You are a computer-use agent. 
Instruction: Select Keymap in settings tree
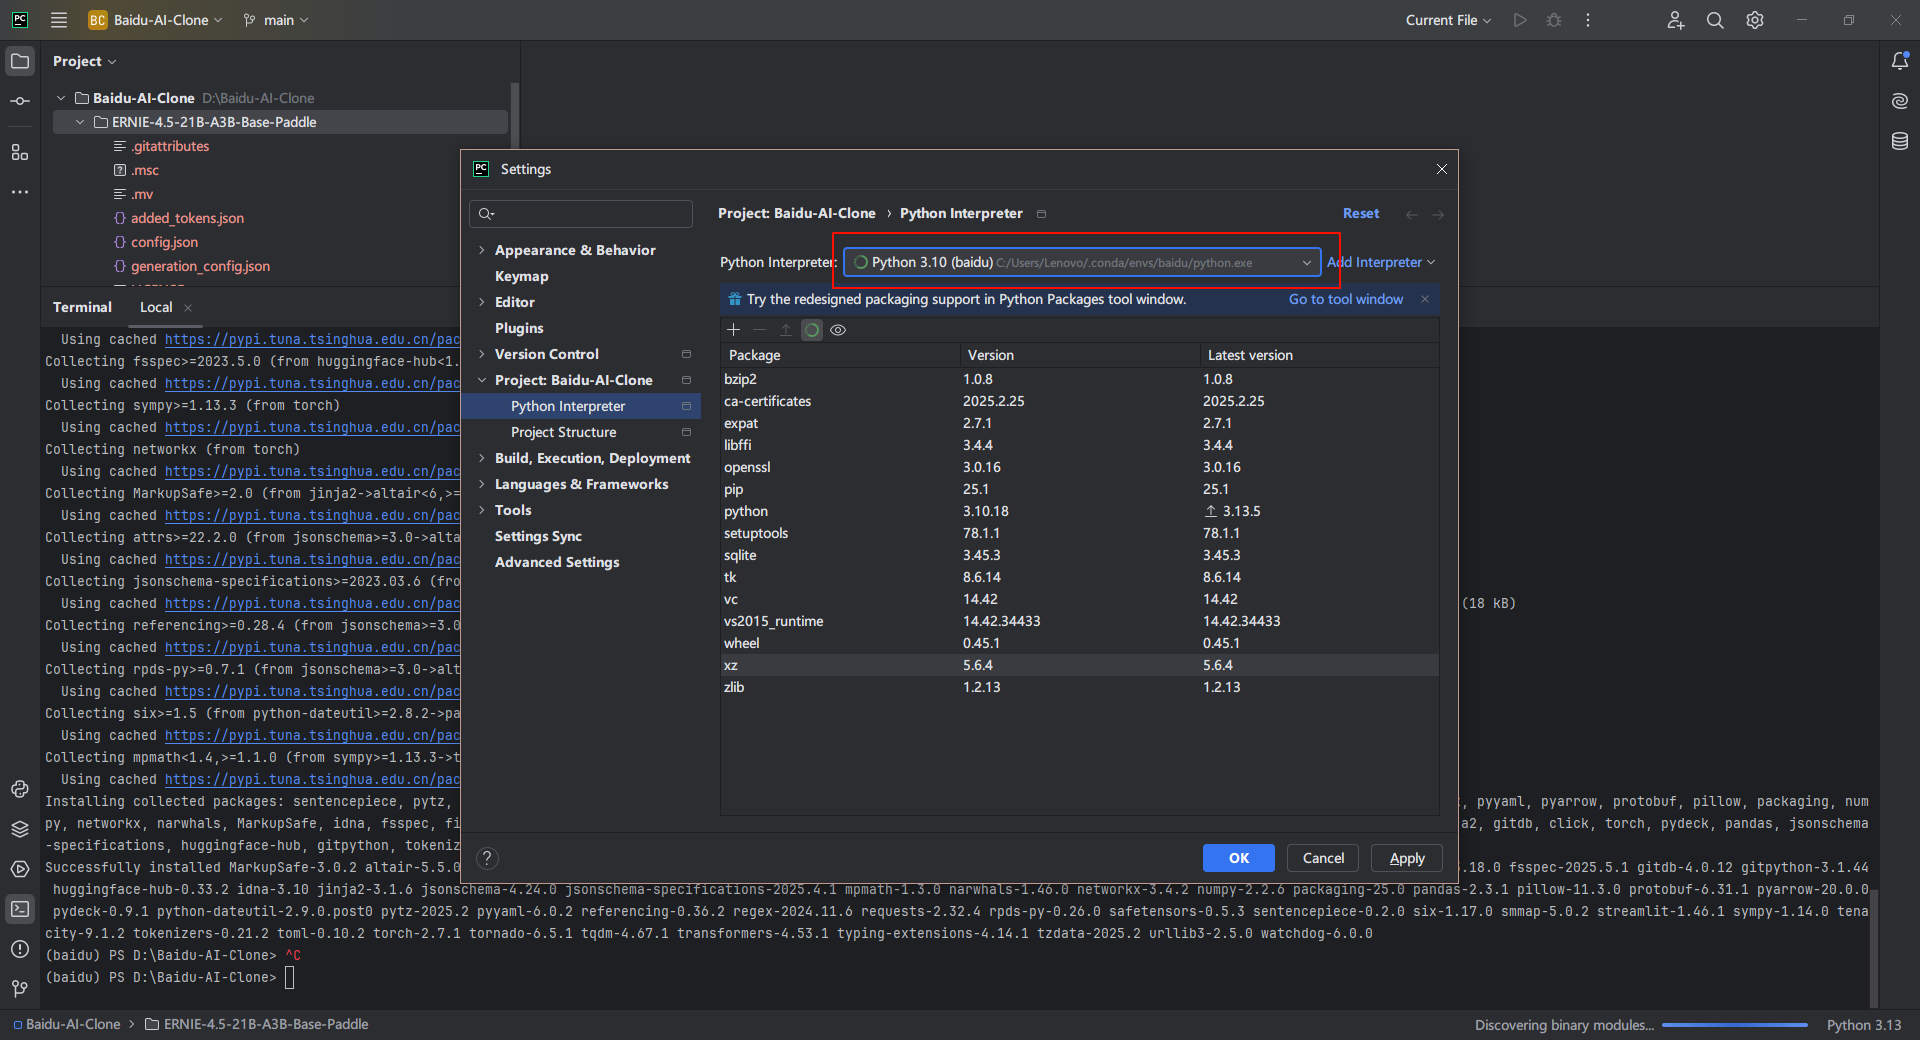521,276
